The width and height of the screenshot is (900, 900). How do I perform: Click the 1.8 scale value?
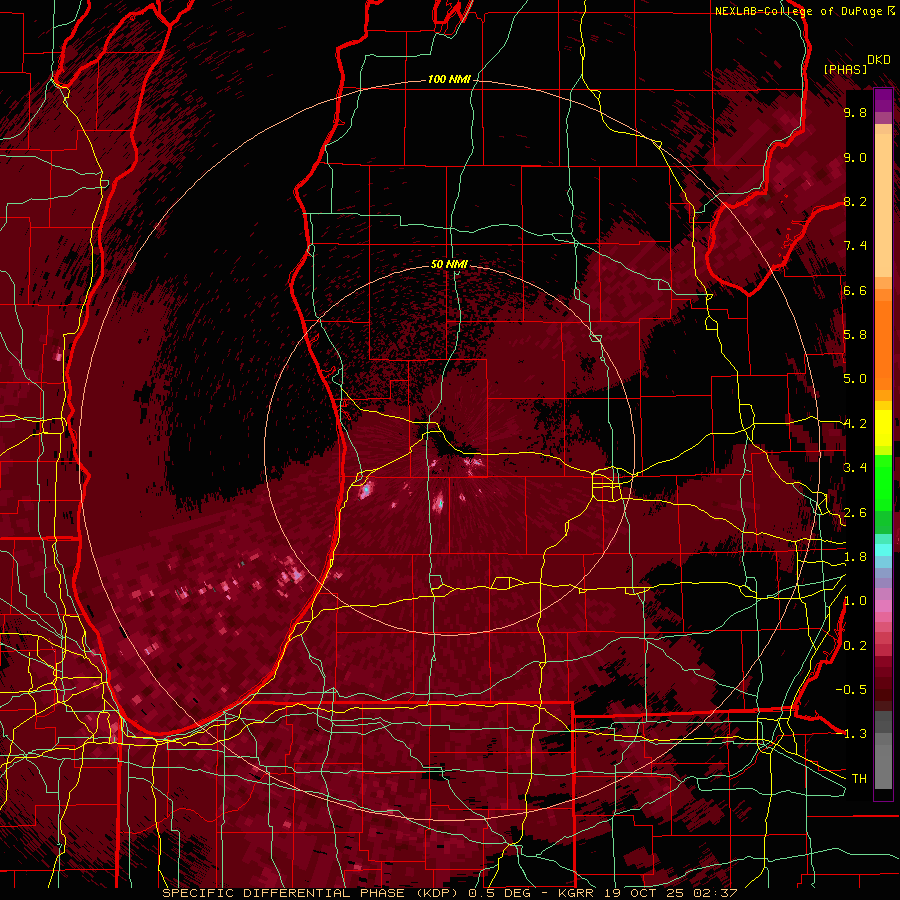click(x=855, y=557)
